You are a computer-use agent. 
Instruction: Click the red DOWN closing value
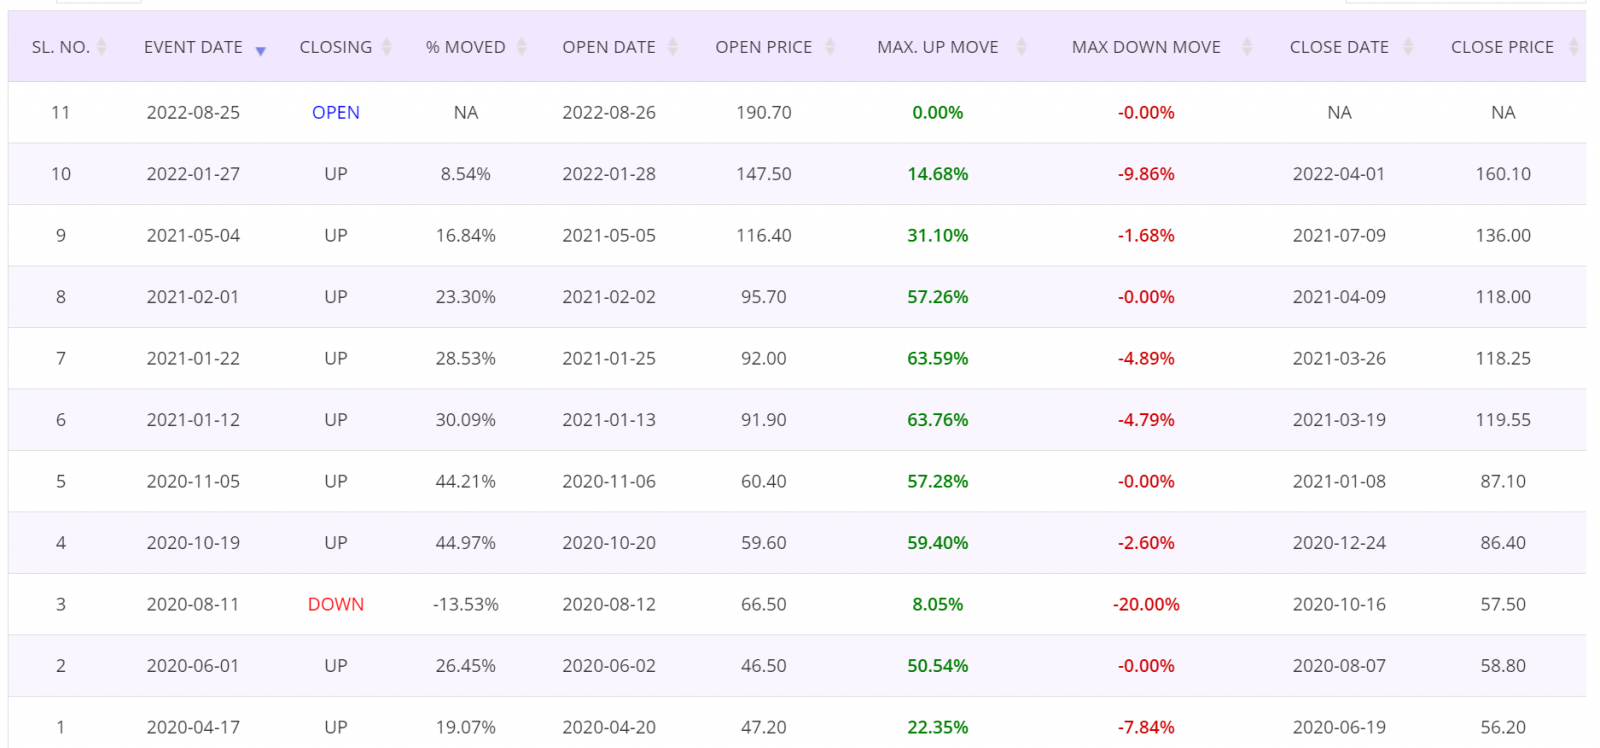pyautogui.click(x=336, y=604)
